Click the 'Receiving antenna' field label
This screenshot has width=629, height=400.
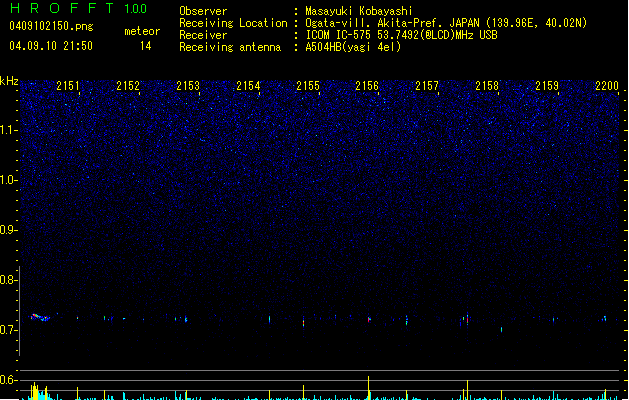230,47
